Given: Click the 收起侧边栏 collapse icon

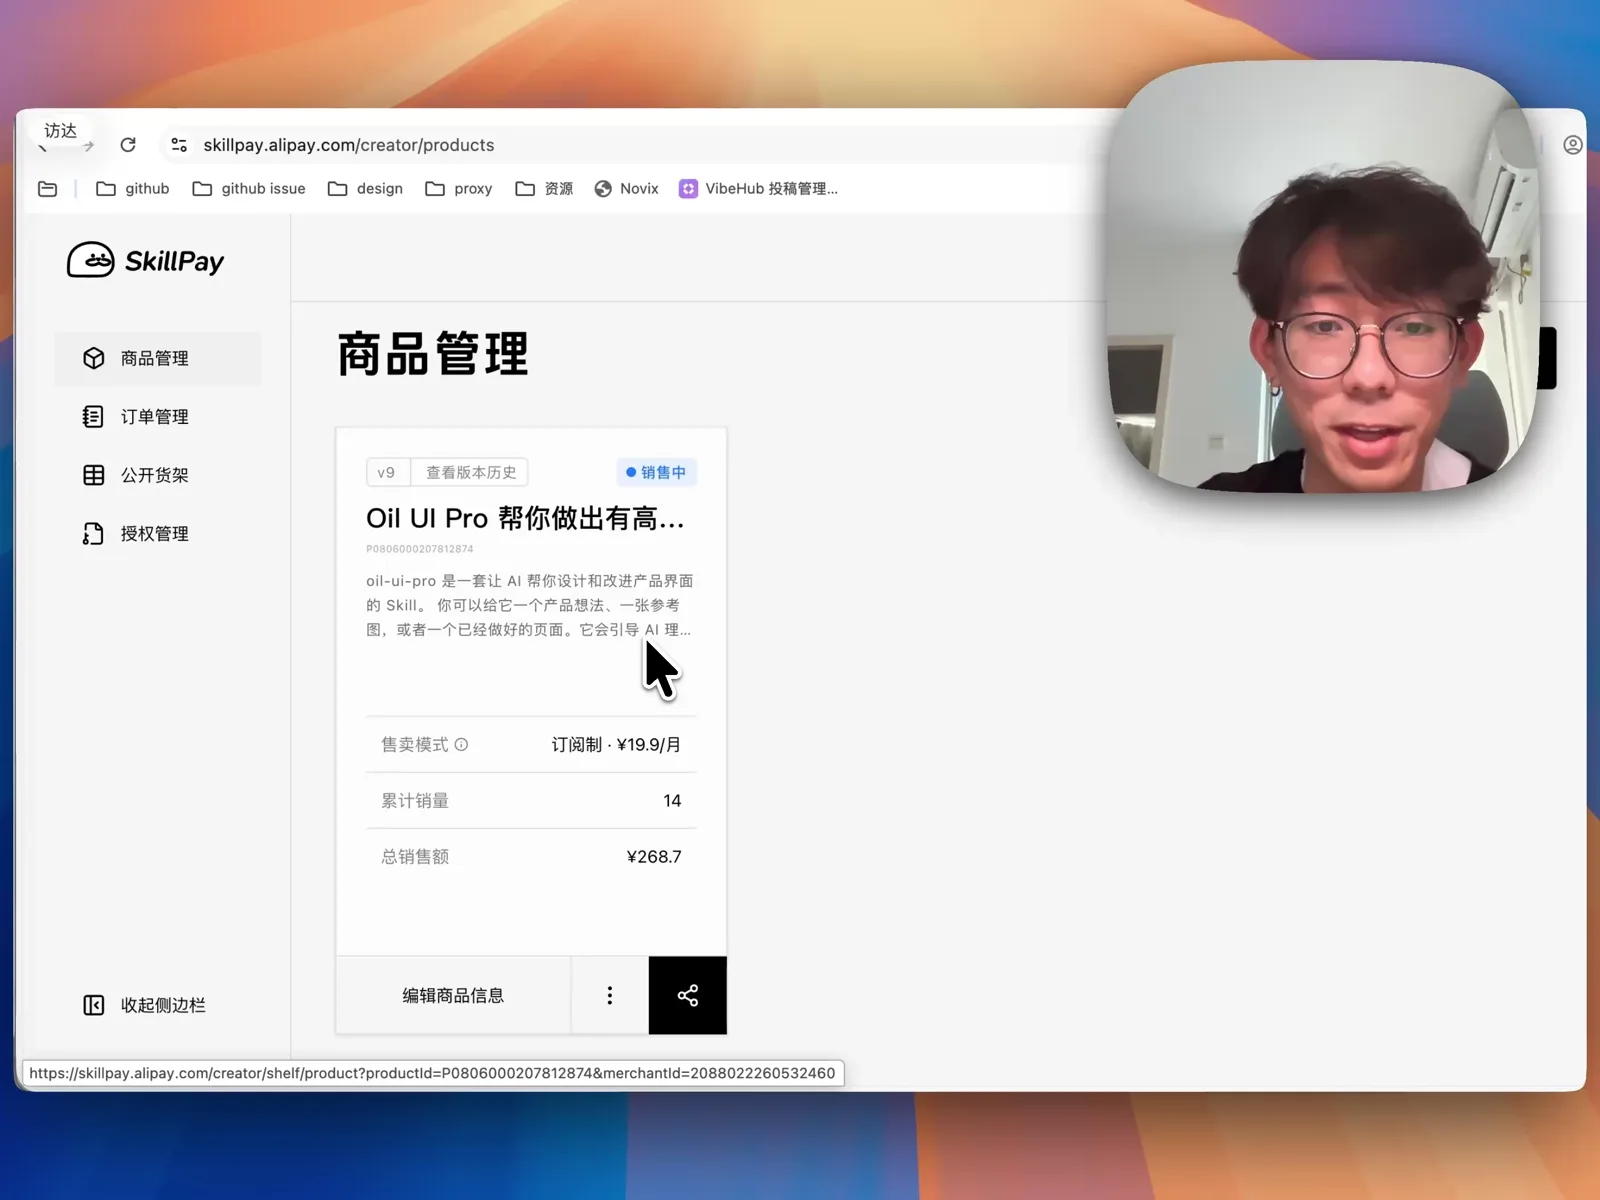Looking at the screenshot, I should (x=94, y=1005).
